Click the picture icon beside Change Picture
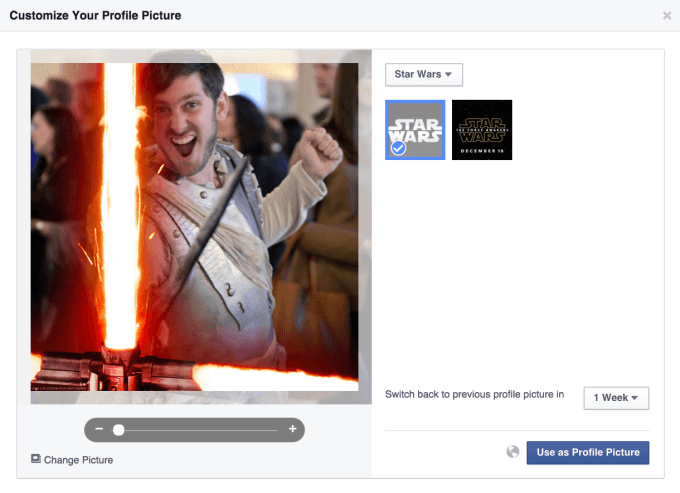Image resolution: width=680 pixels, height=493 pixels. point(36,459)
